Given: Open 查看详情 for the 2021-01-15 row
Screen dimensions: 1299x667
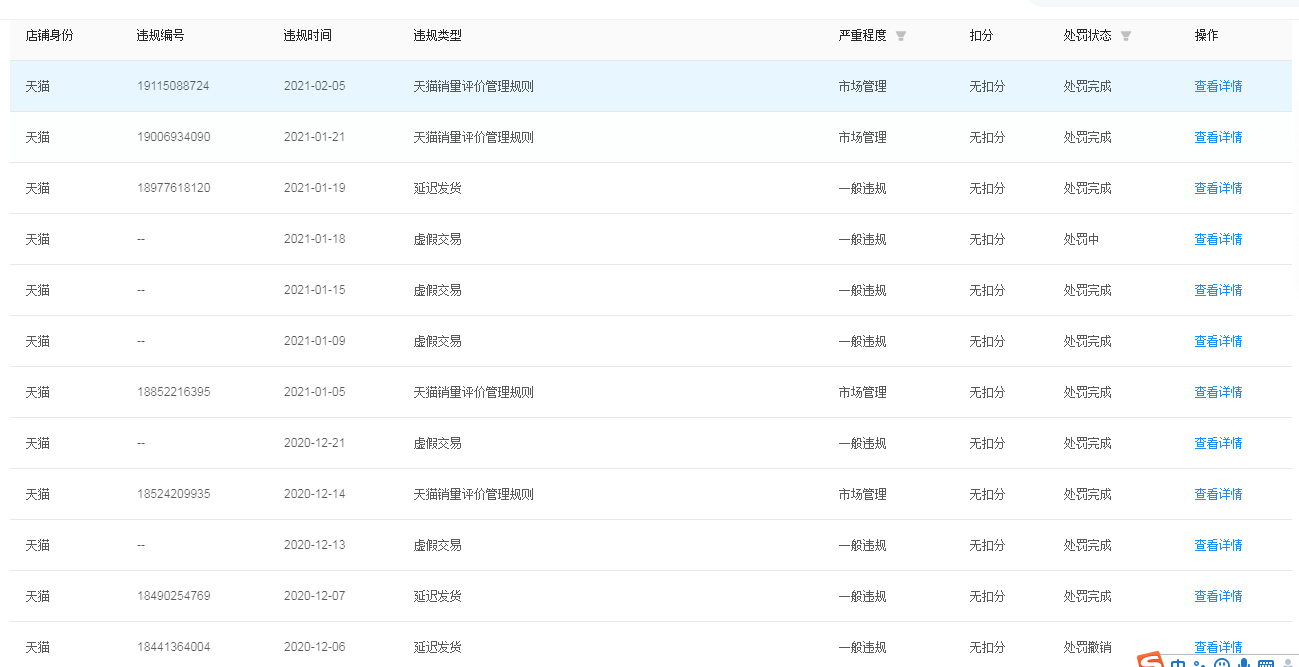Looking at the screenshot, I should click(x=1218, y=290).
